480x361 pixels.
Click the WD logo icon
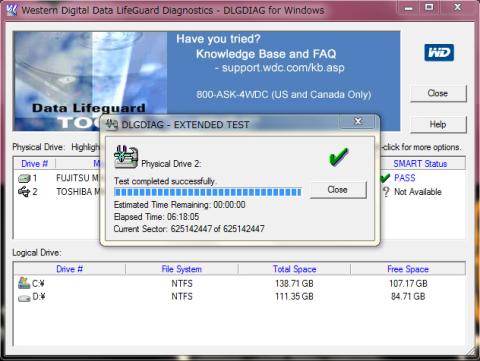click(x=439, y=53)
